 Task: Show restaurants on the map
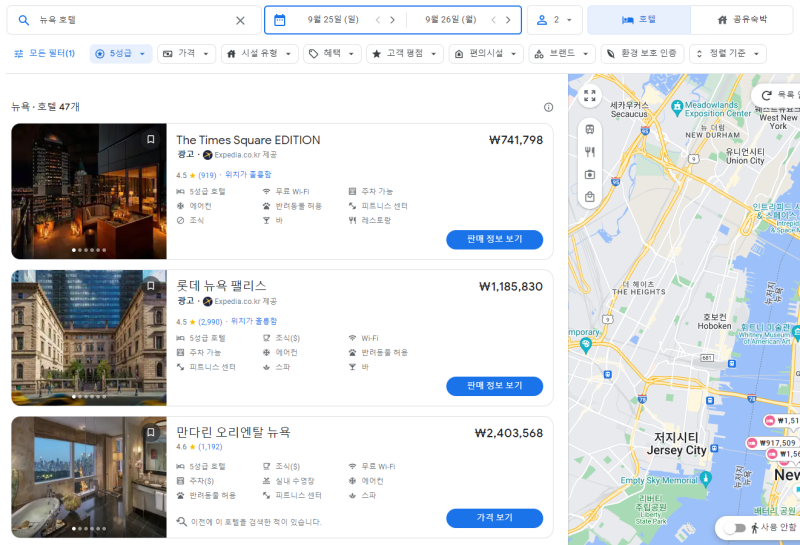[590, 152]
